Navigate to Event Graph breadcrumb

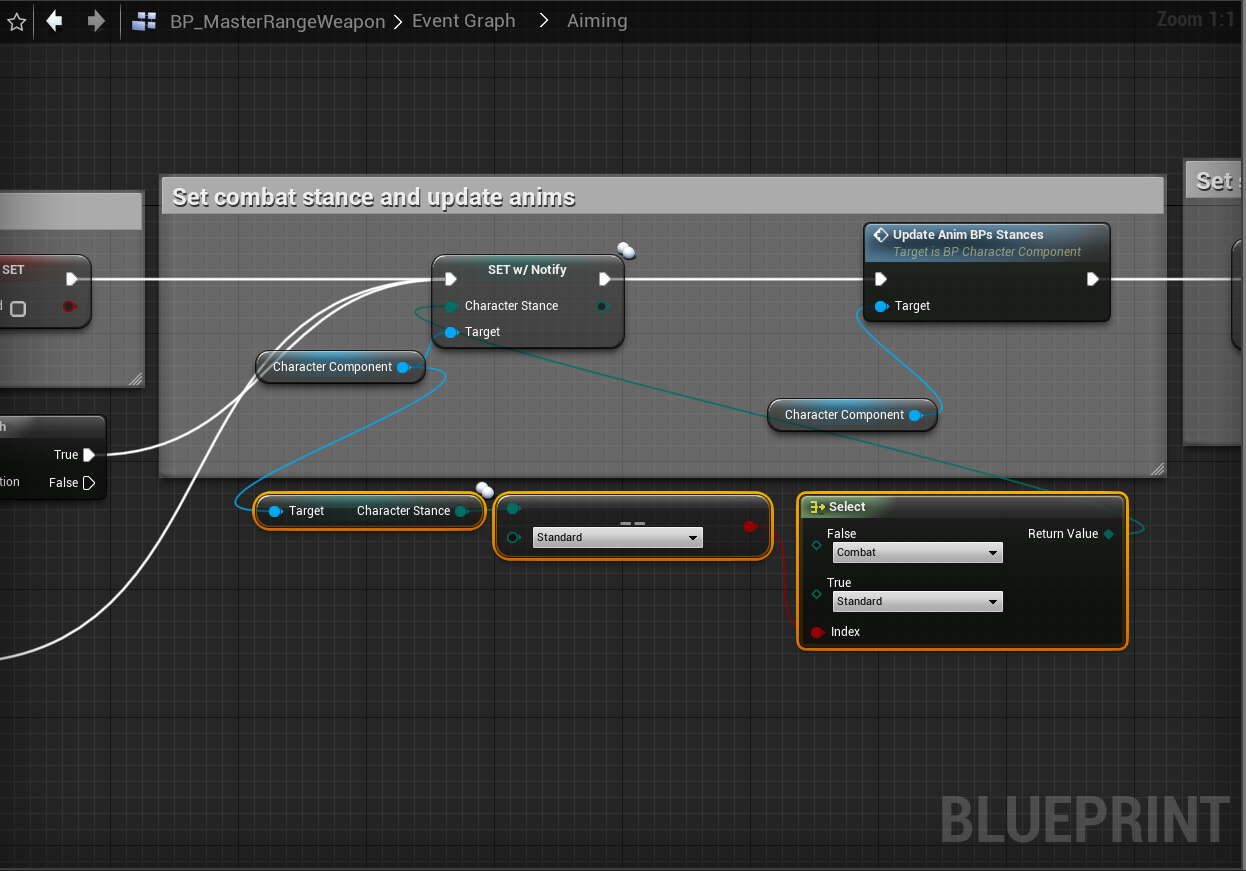click(463, 21)
